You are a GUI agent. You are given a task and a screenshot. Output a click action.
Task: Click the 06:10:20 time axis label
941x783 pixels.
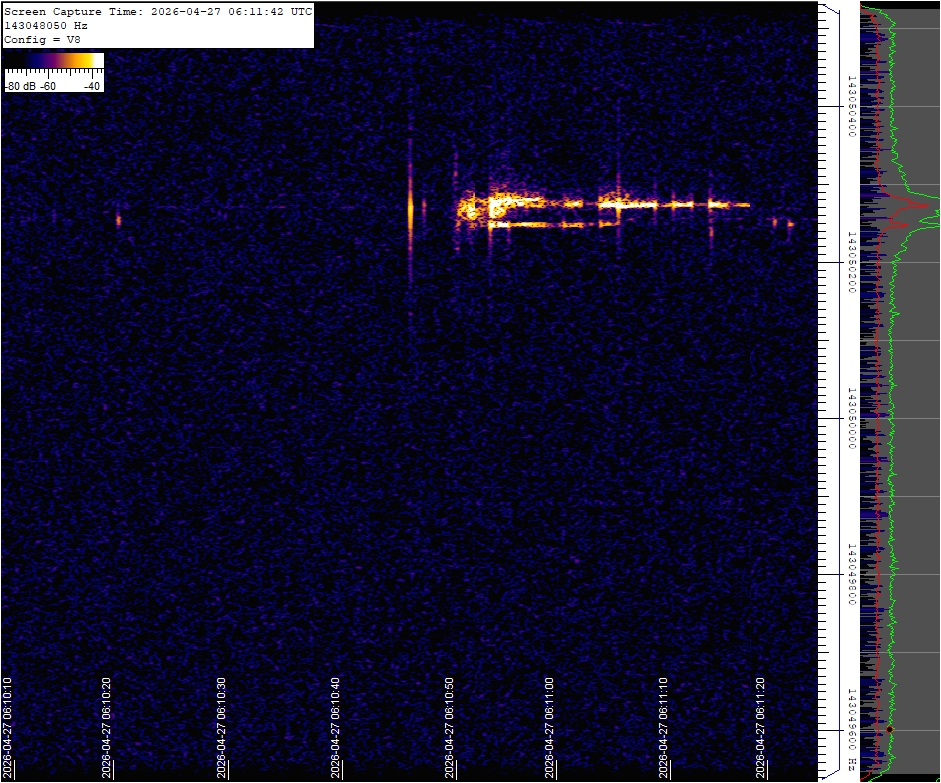(107, 727)
